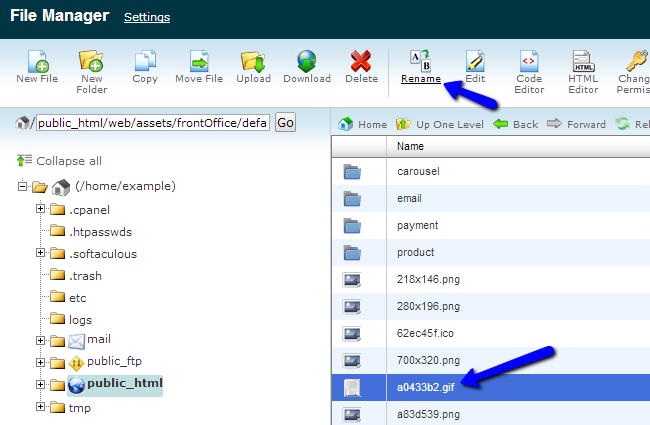Go to Home in navigation bar
Viewport: 650px width, 425px height.
(362, 124)
